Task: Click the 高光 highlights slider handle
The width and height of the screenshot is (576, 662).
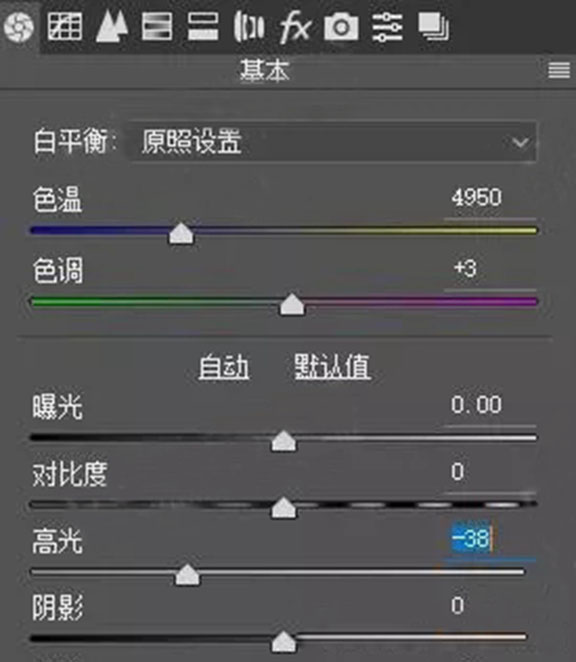Action: [187, 575]
